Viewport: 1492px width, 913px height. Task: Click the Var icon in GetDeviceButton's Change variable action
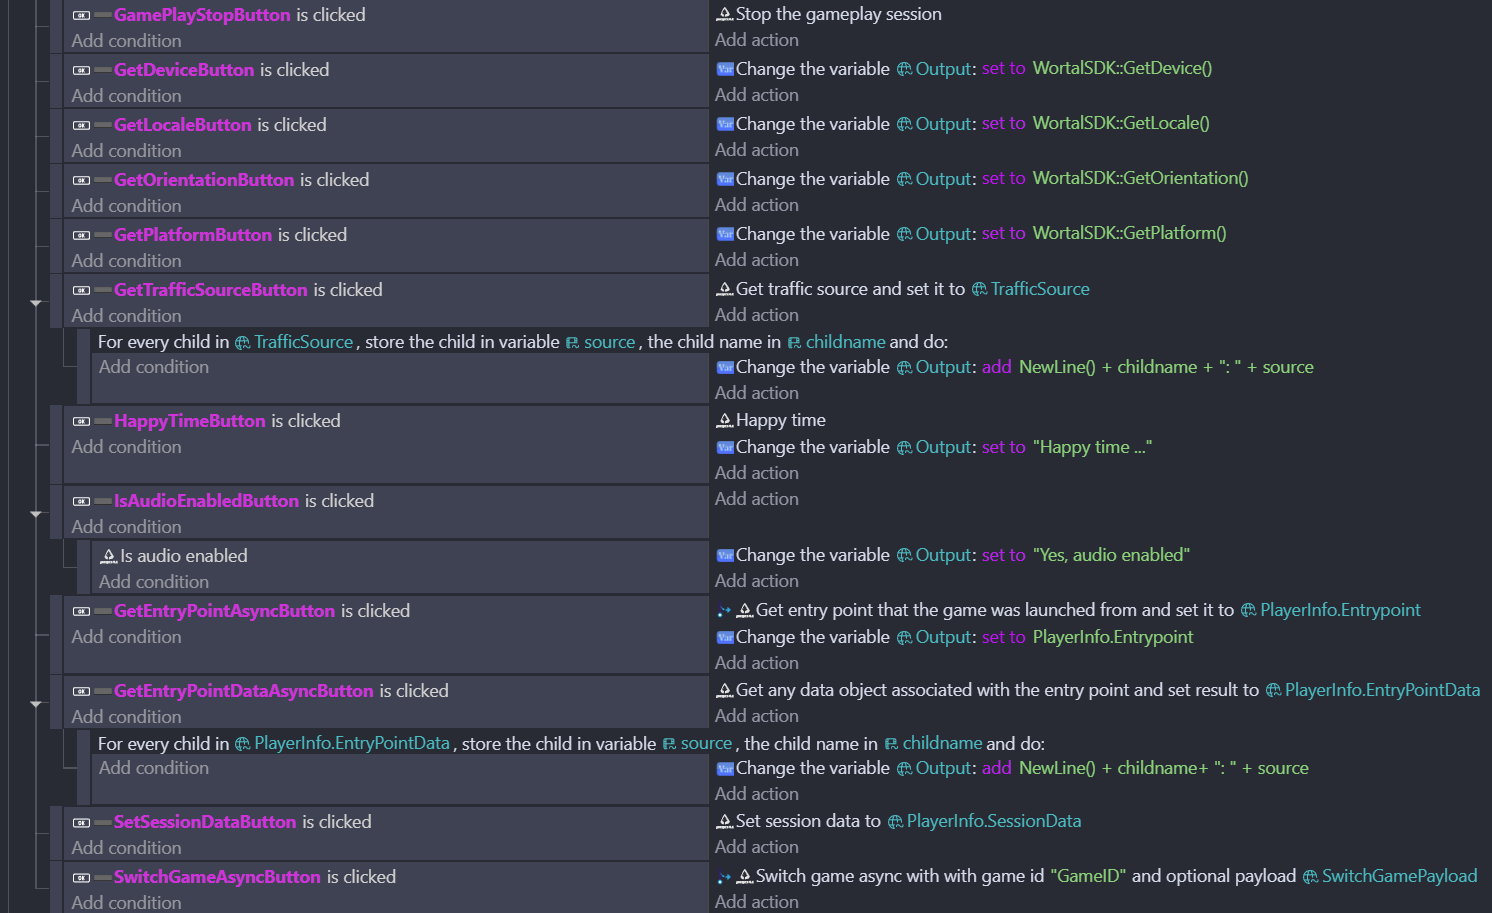pyautogui.click(x=725, y=69)
